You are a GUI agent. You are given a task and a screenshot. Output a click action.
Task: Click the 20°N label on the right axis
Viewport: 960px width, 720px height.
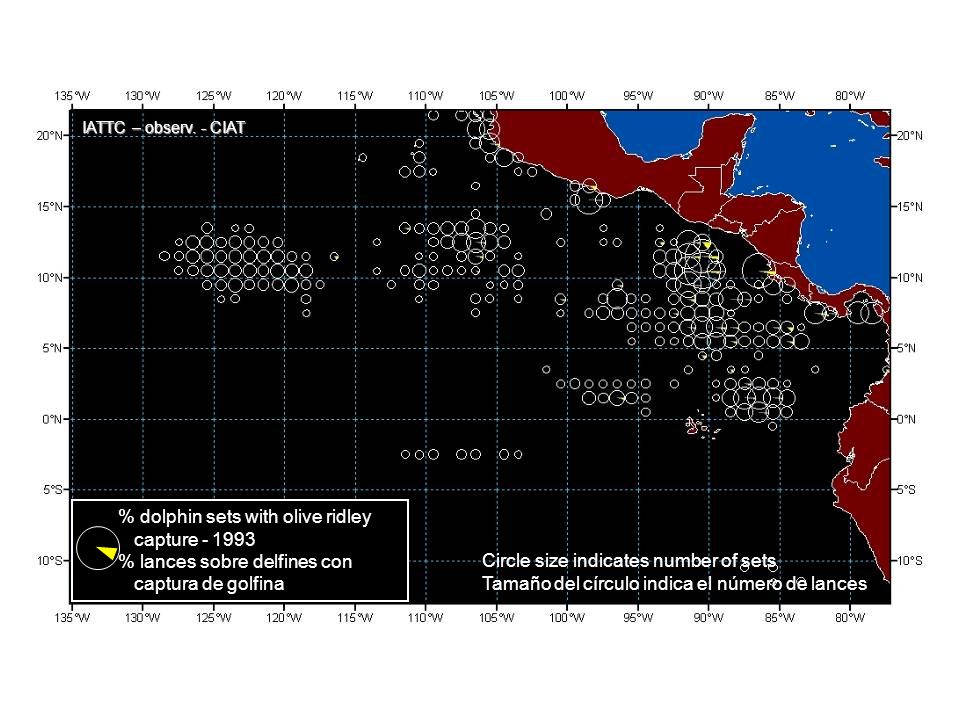point(909,135)
